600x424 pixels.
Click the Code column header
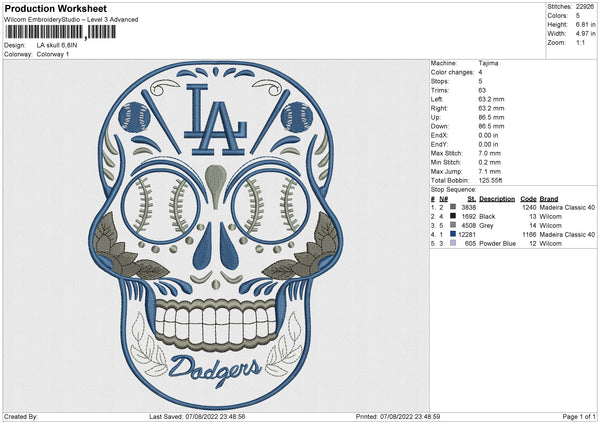coord(528,198)
